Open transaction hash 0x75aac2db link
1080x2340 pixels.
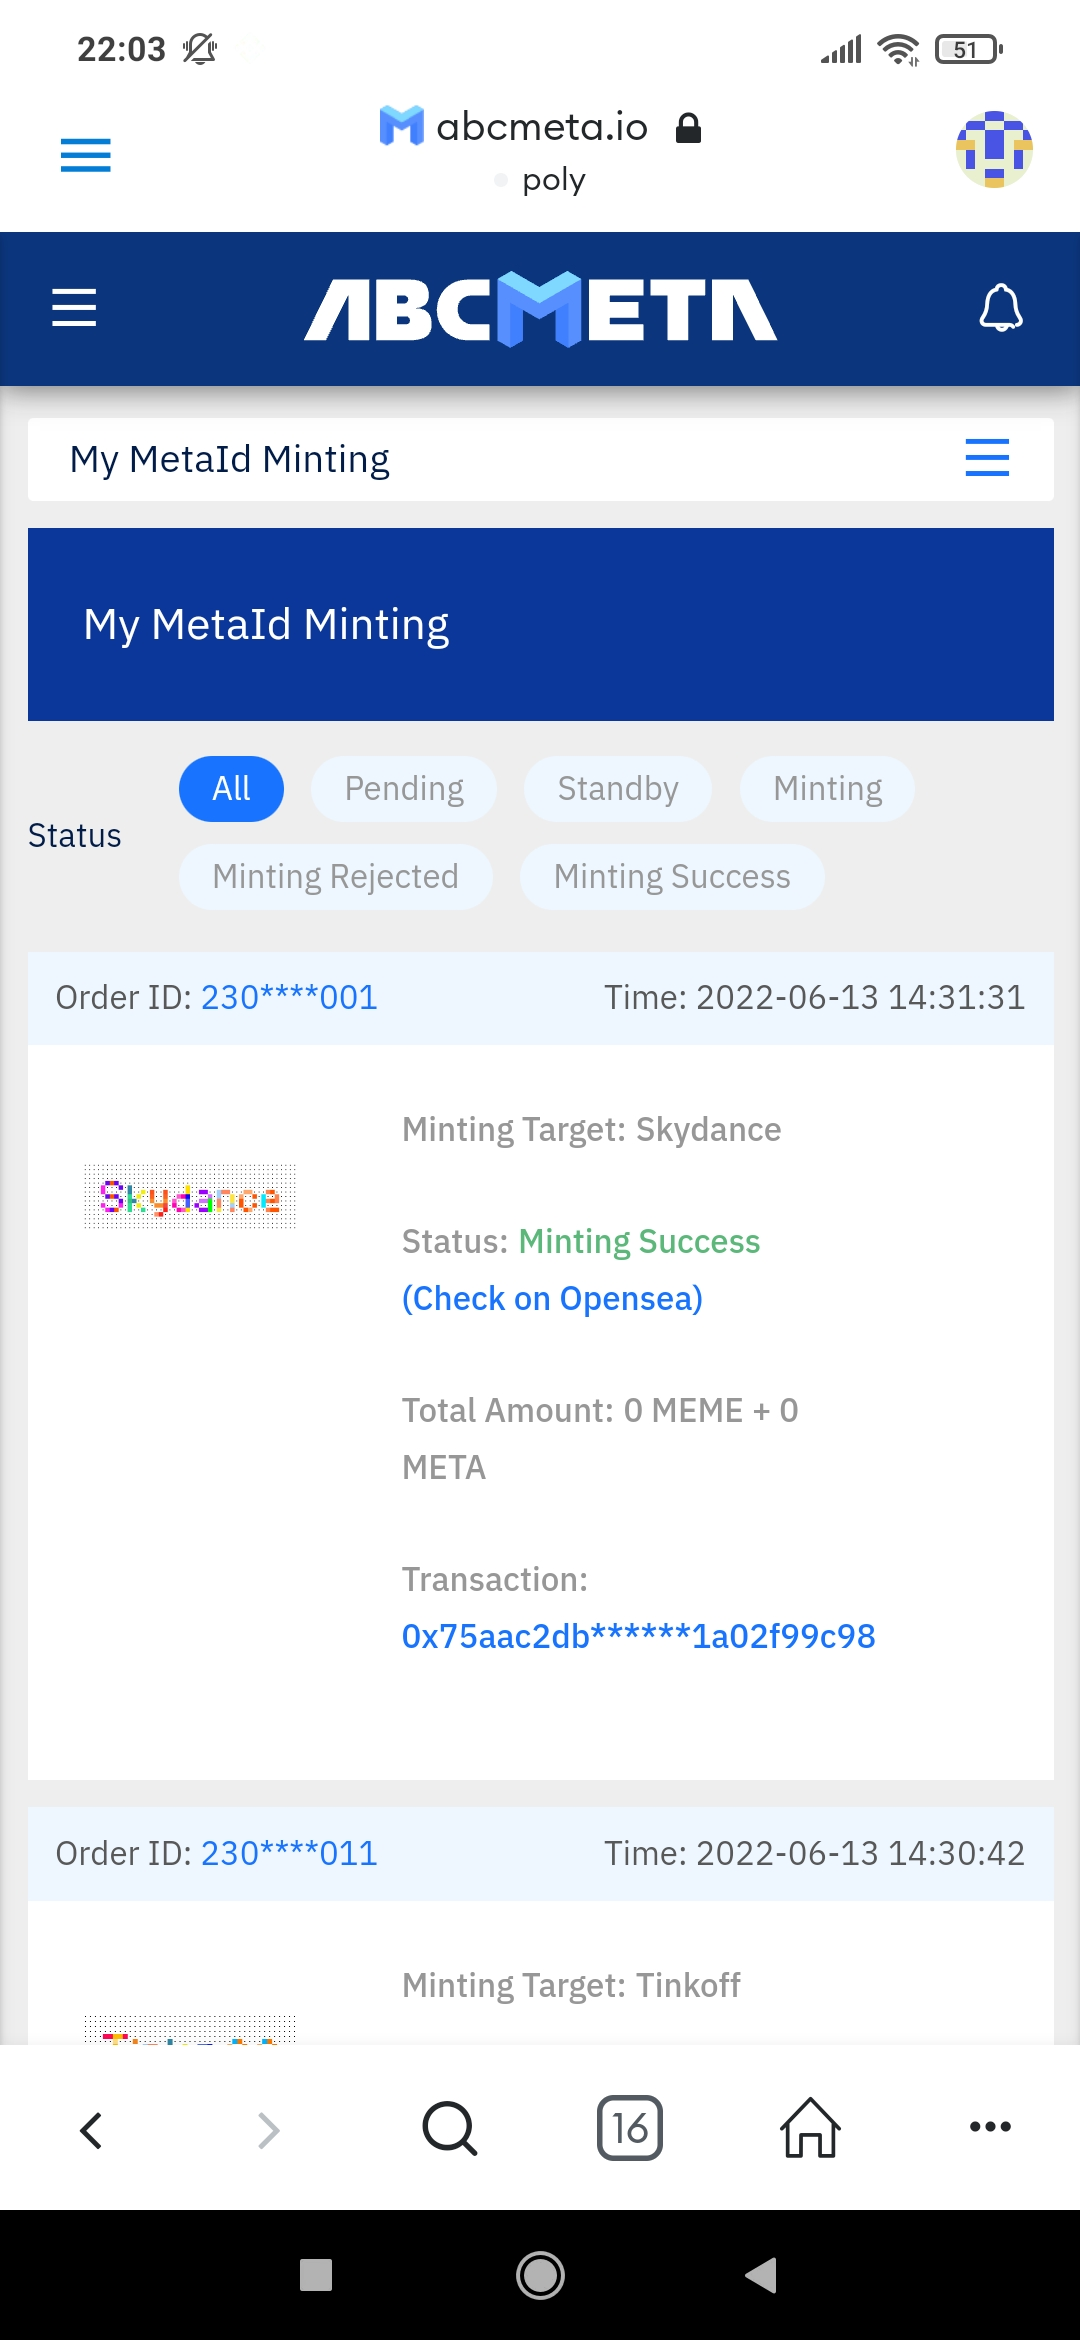point(638,1636)
